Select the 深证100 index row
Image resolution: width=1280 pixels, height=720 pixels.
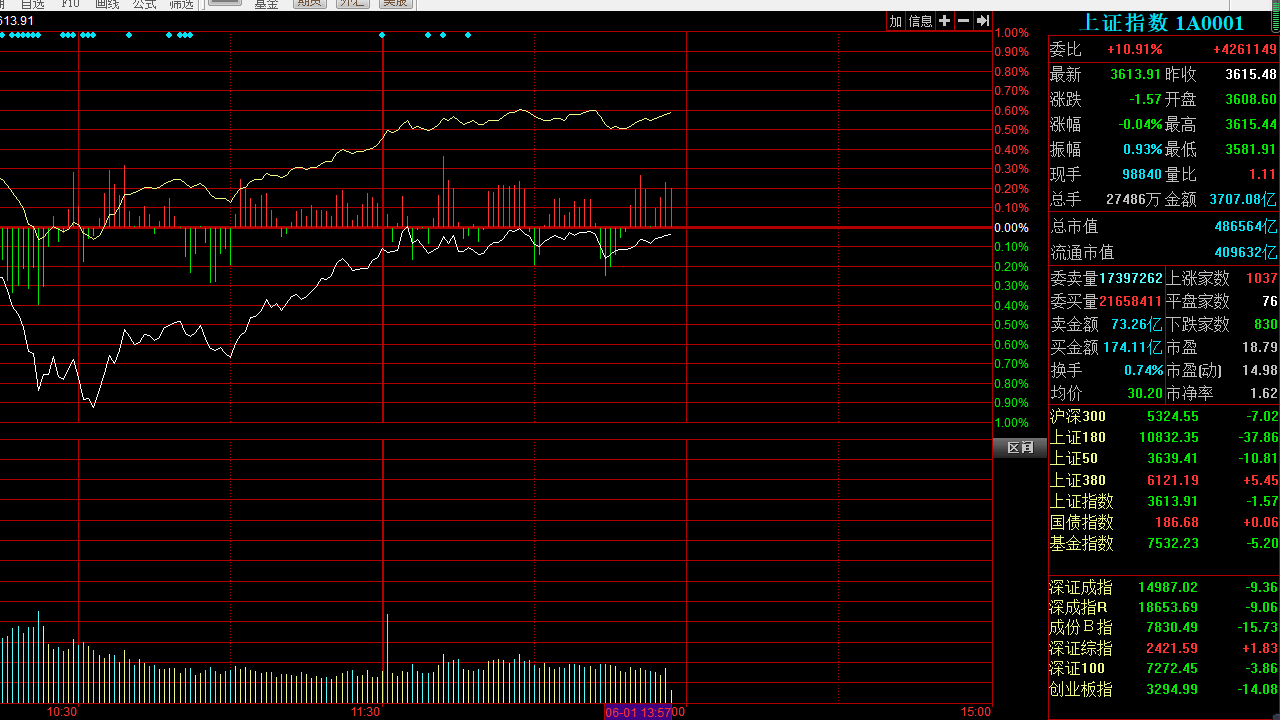click(1164, 668)
